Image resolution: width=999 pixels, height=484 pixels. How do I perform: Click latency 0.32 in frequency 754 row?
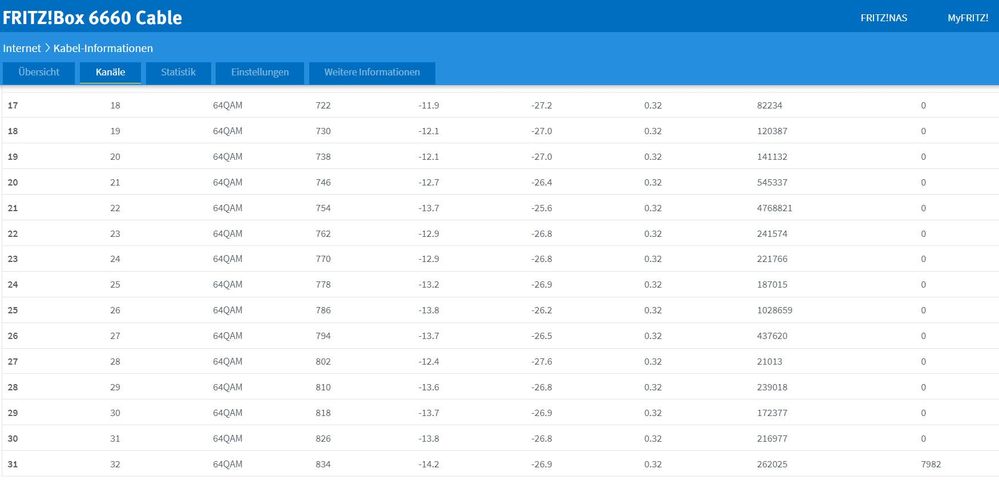[x=653, y=208]
